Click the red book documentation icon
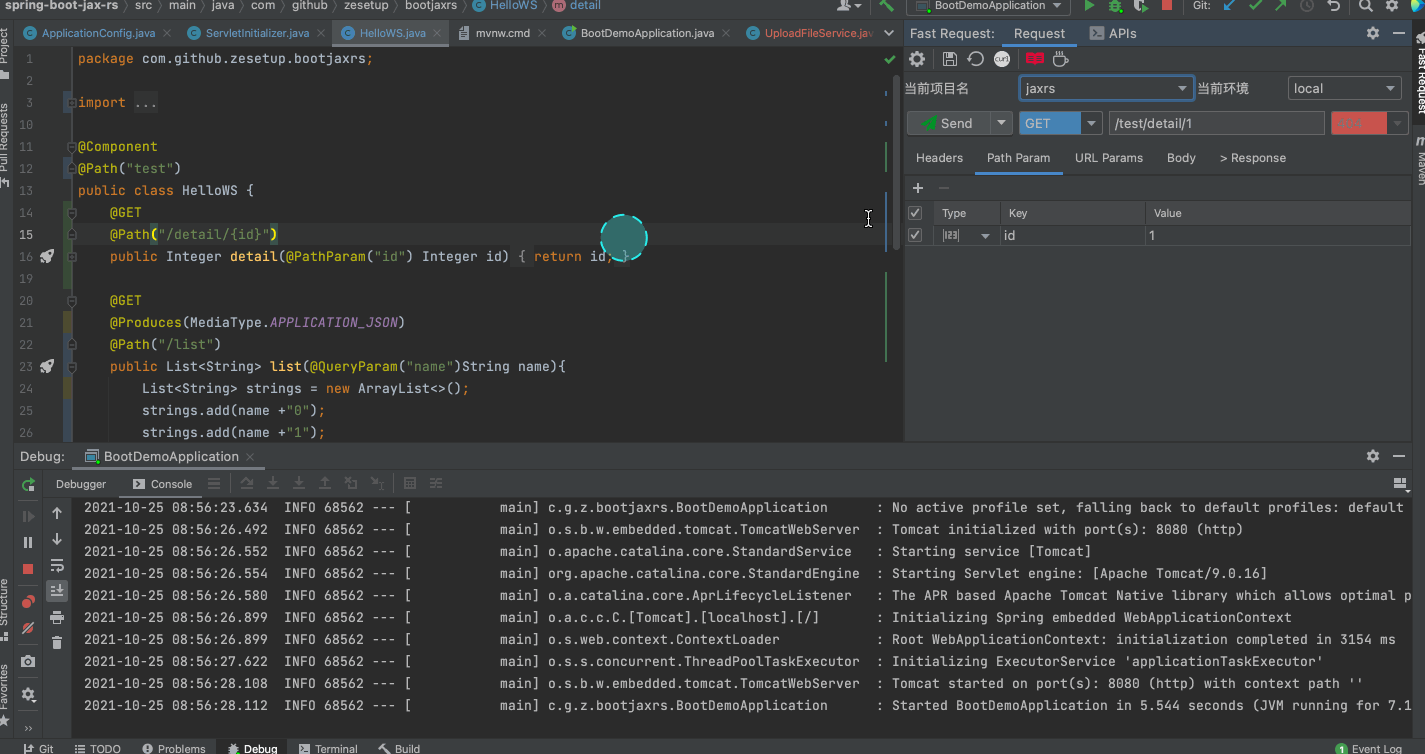Image resolution: width=1425 pixels, height=754 pixels. point(1034,60)
